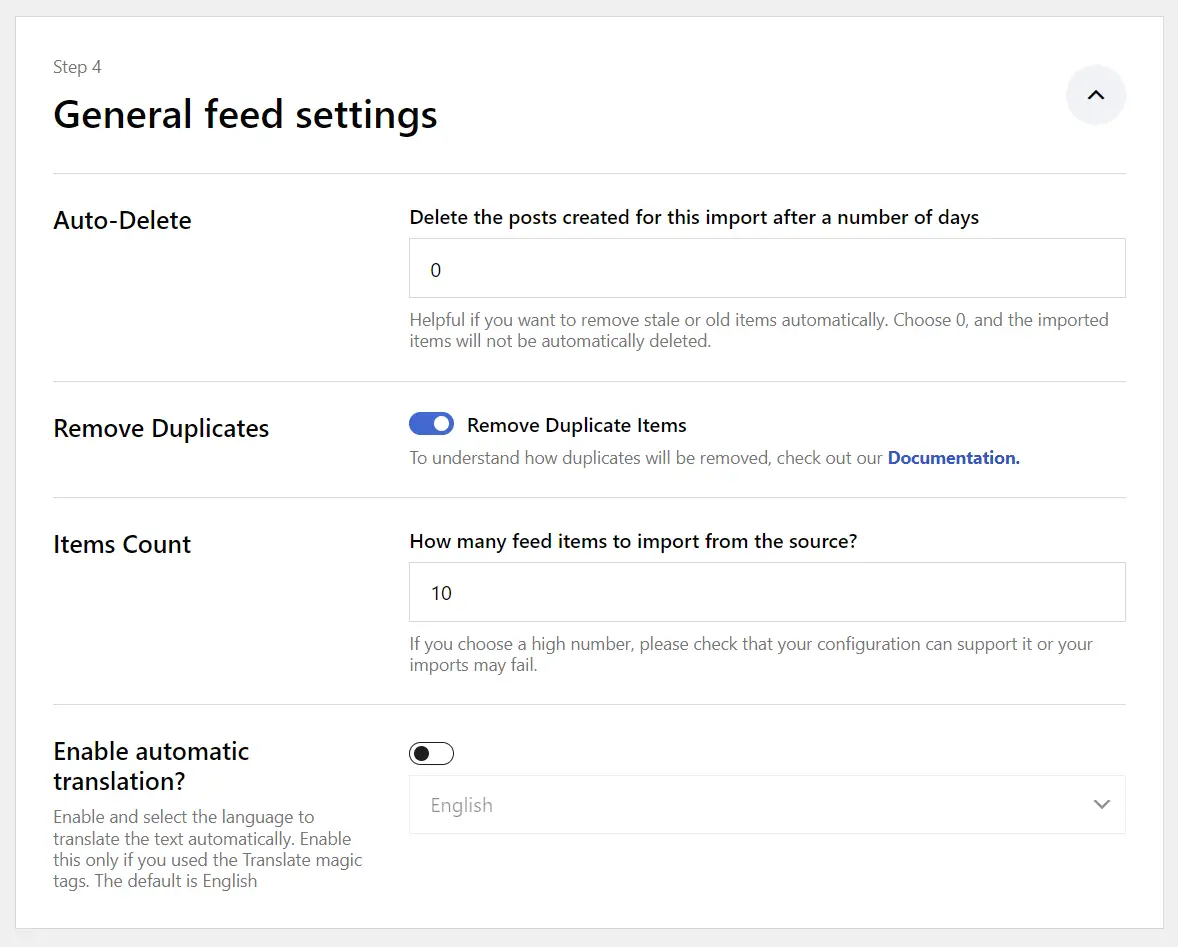Click the 'Step 4' label

[77, 67]
